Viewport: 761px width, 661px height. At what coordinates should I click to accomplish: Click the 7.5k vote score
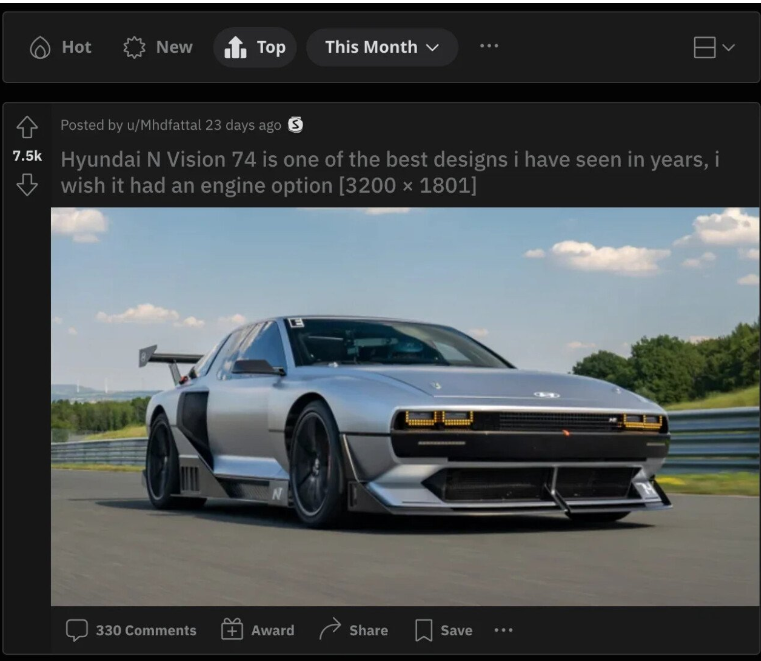click(27, 156)
